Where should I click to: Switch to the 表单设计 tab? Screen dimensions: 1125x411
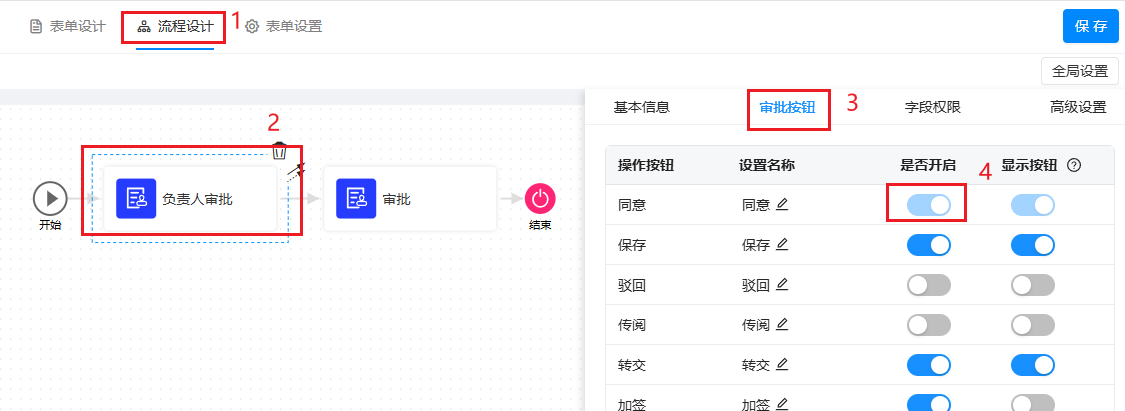click(68, 27)
